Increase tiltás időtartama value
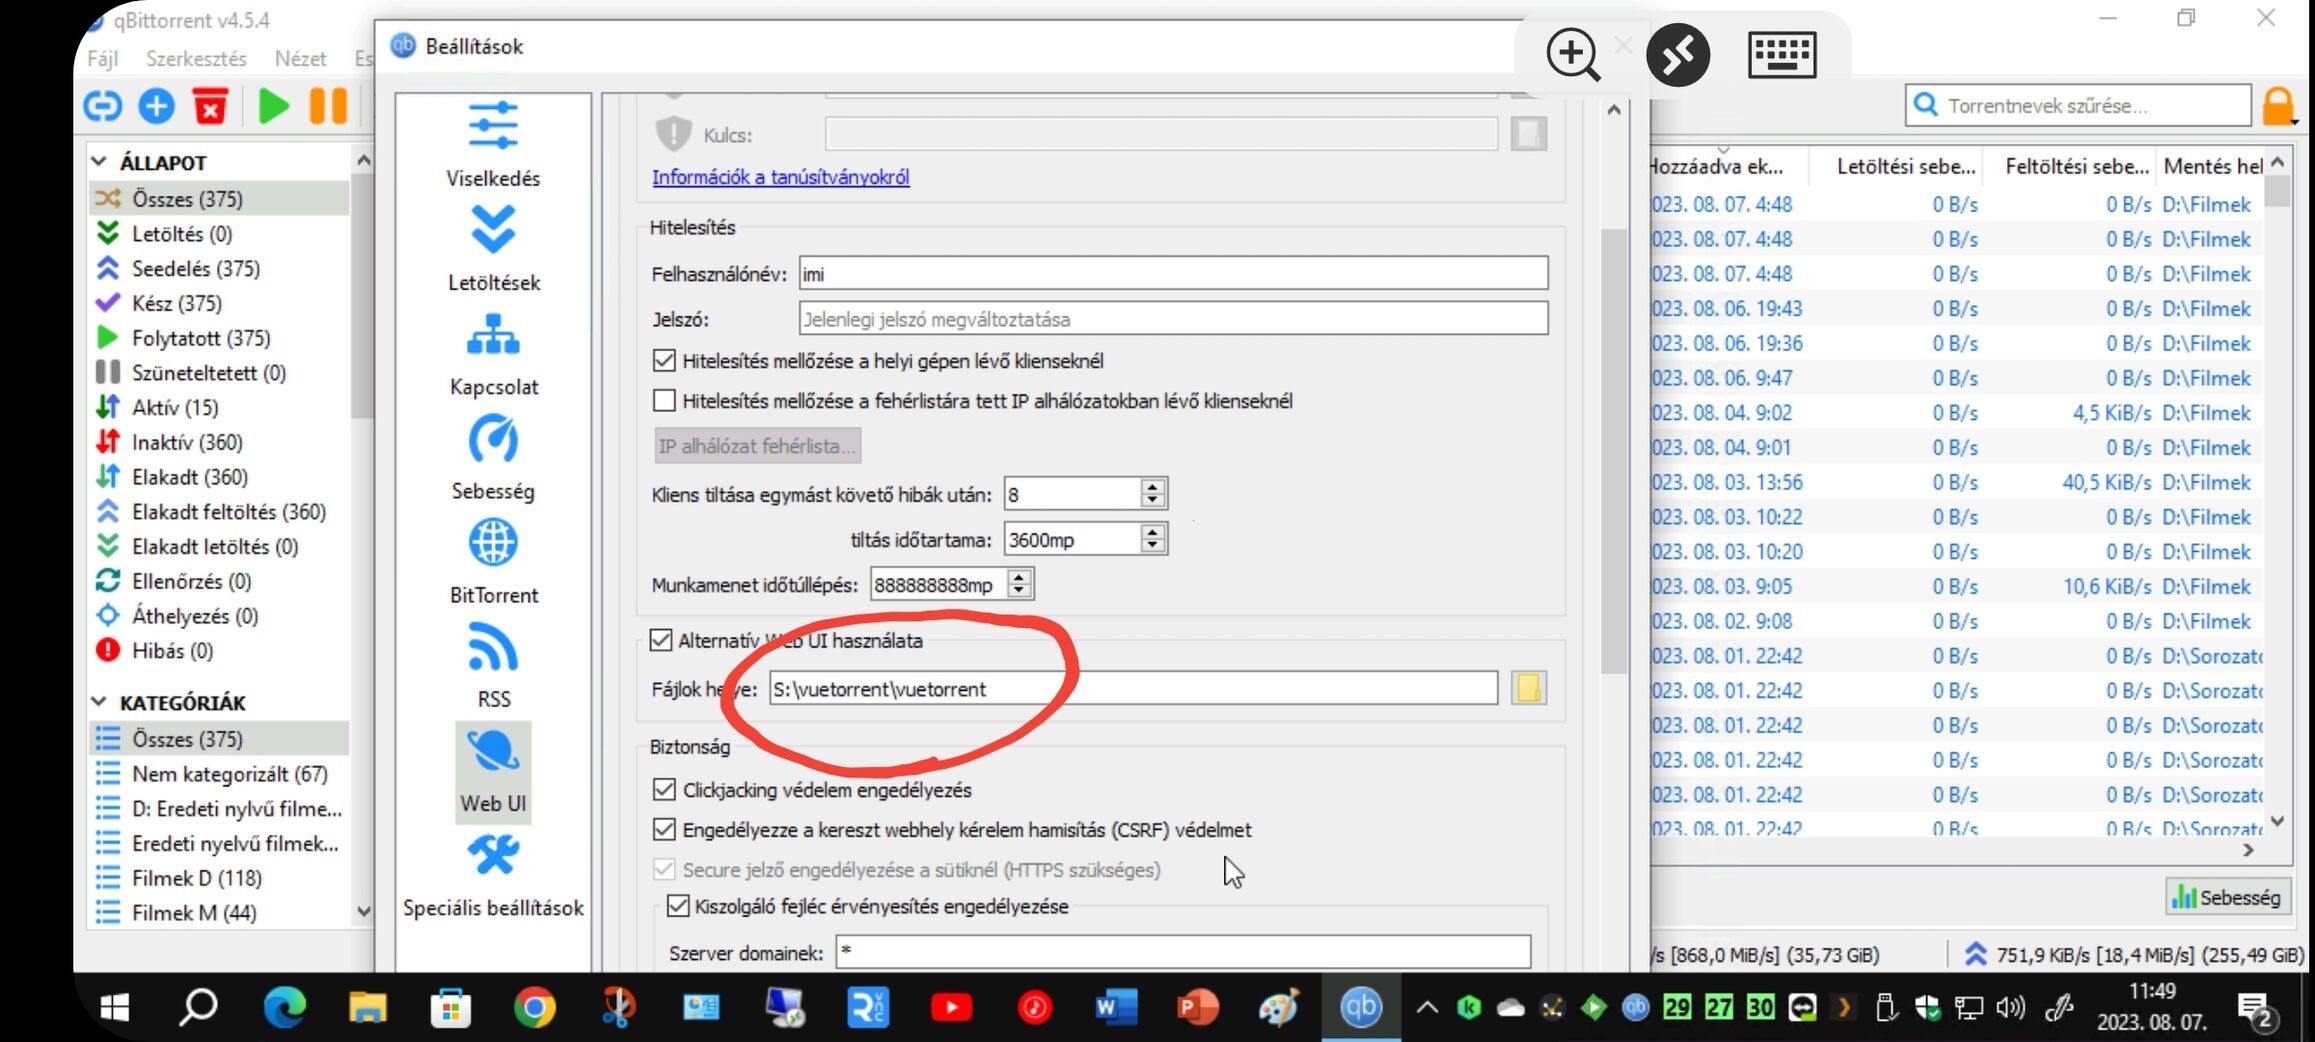 (x=1153, y=532)
